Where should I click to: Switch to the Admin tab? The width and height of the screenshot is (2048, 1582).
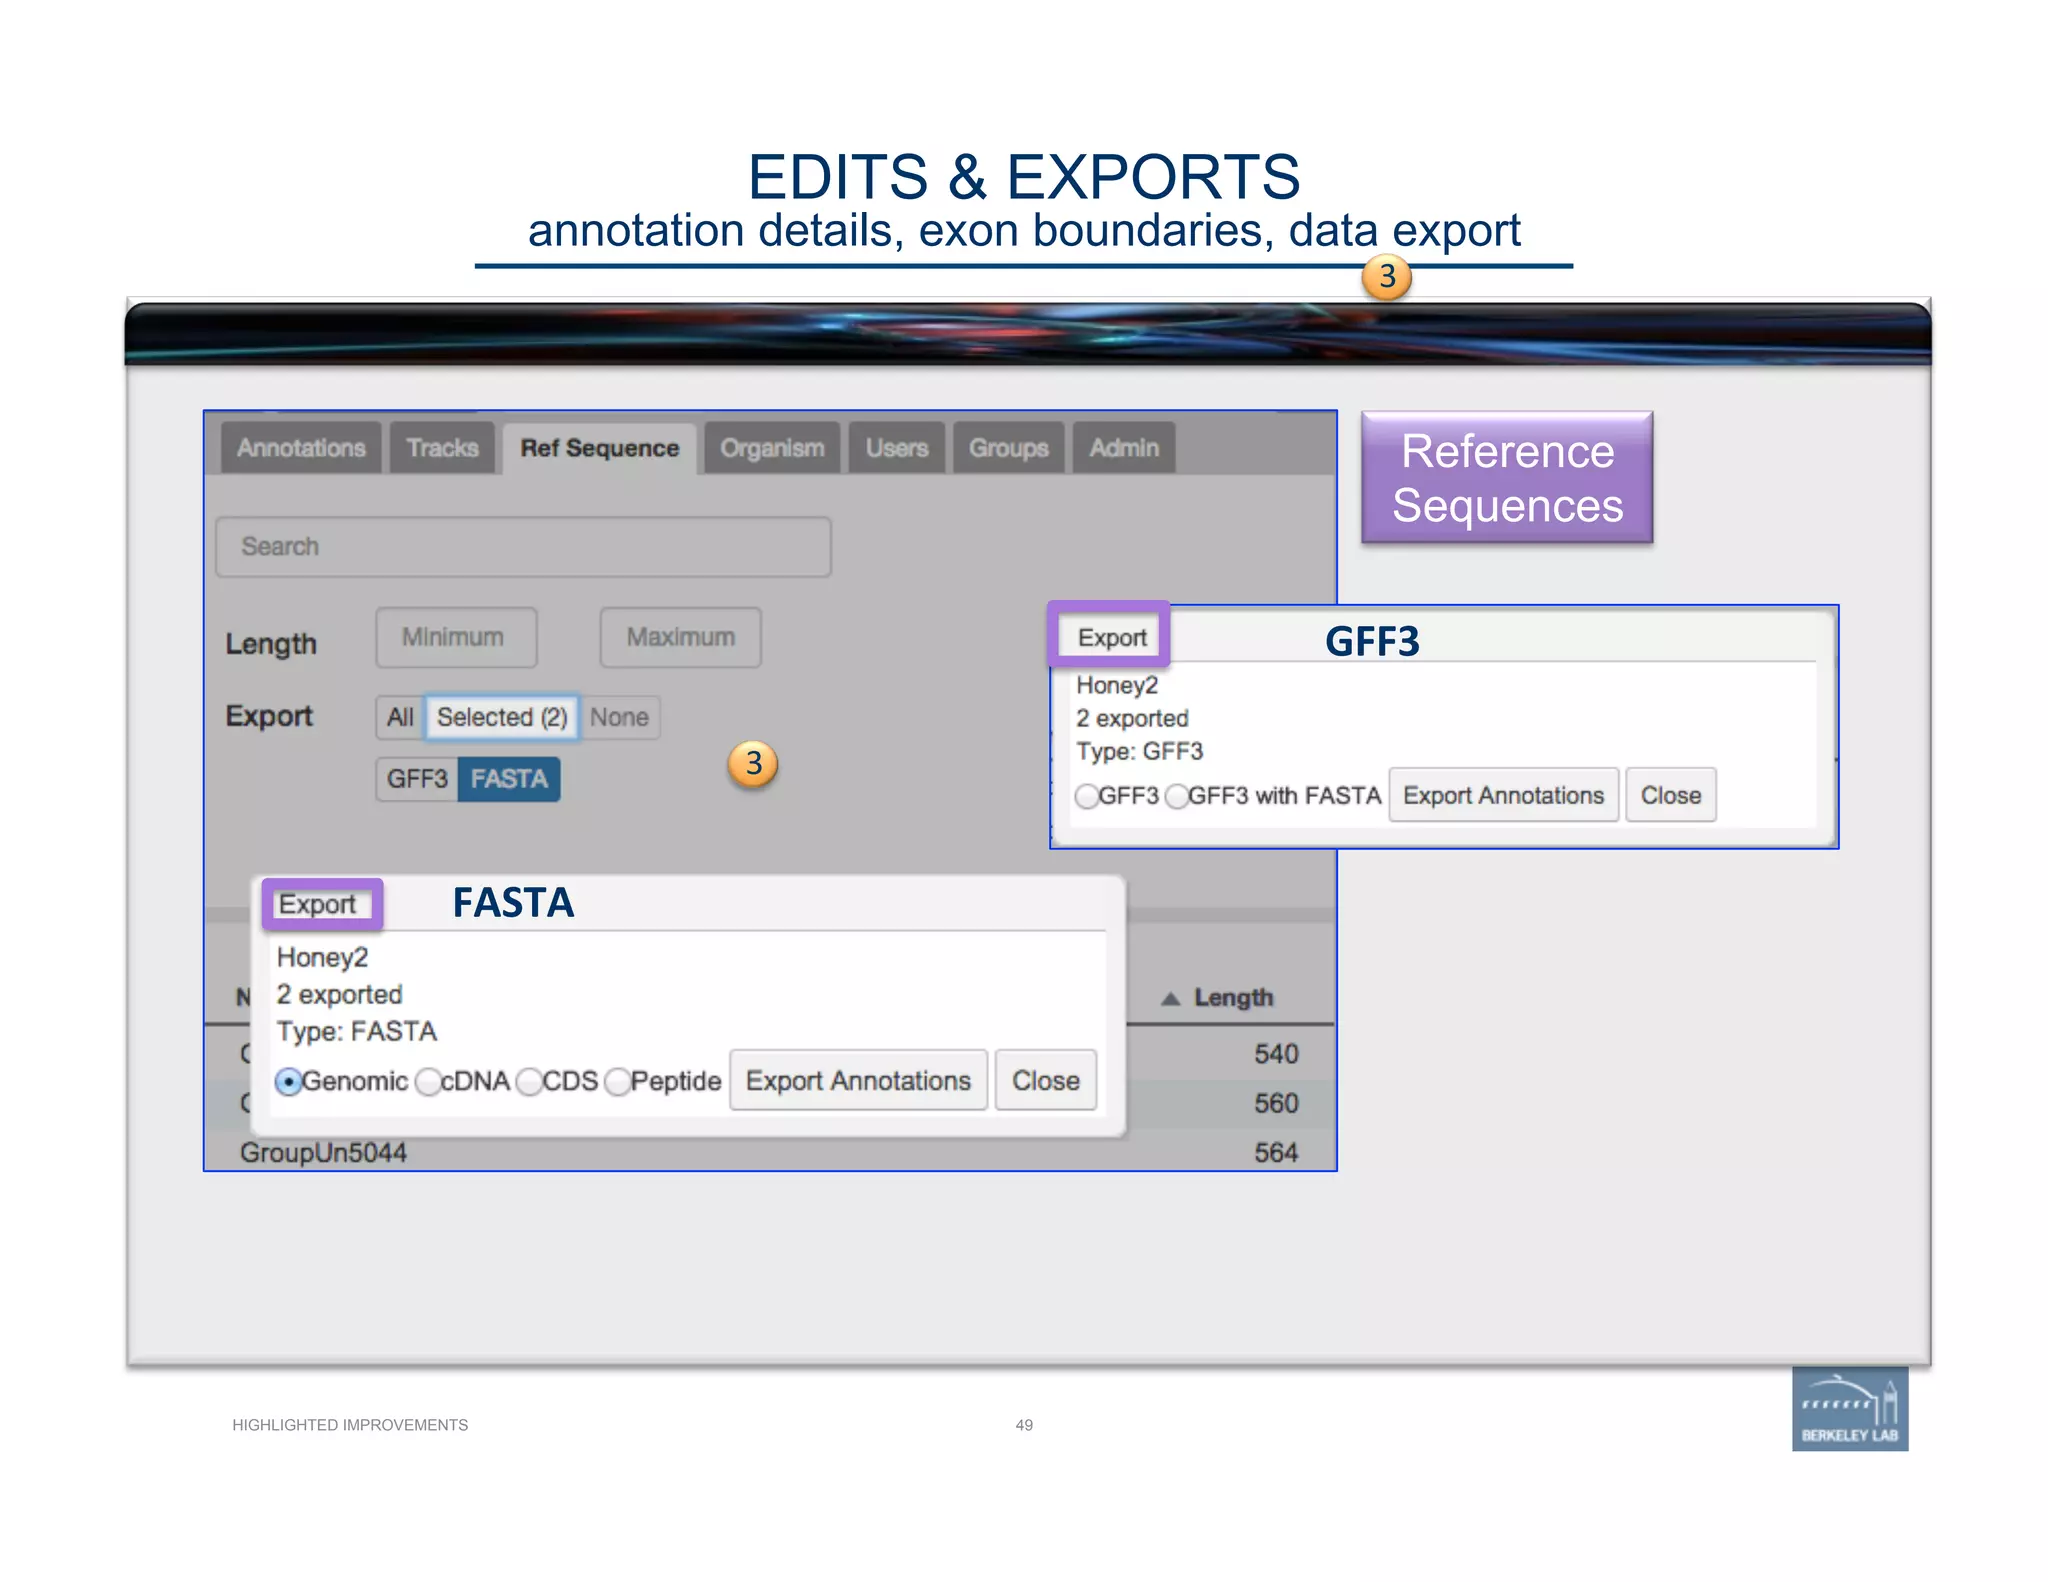pyautogui.click(x=1124, y=448)
